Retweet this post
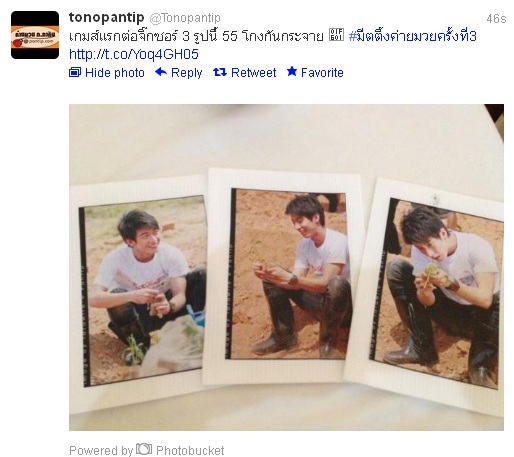 [253, 73]
